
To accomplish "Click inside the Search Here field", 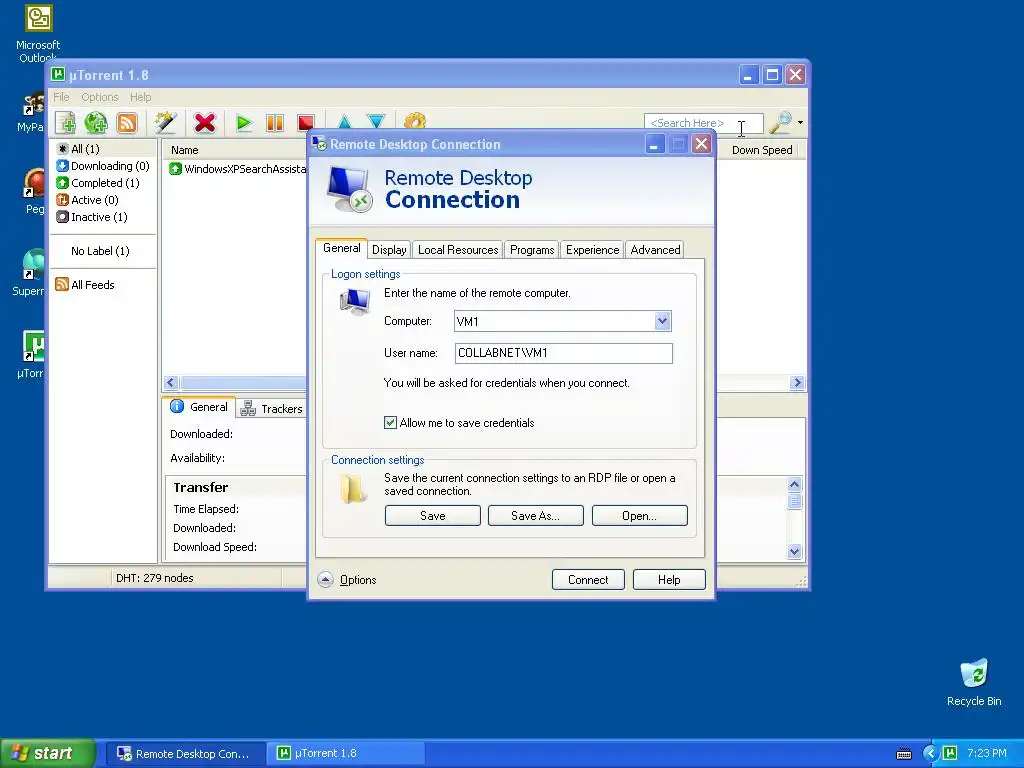I will [x=703, y=123].
